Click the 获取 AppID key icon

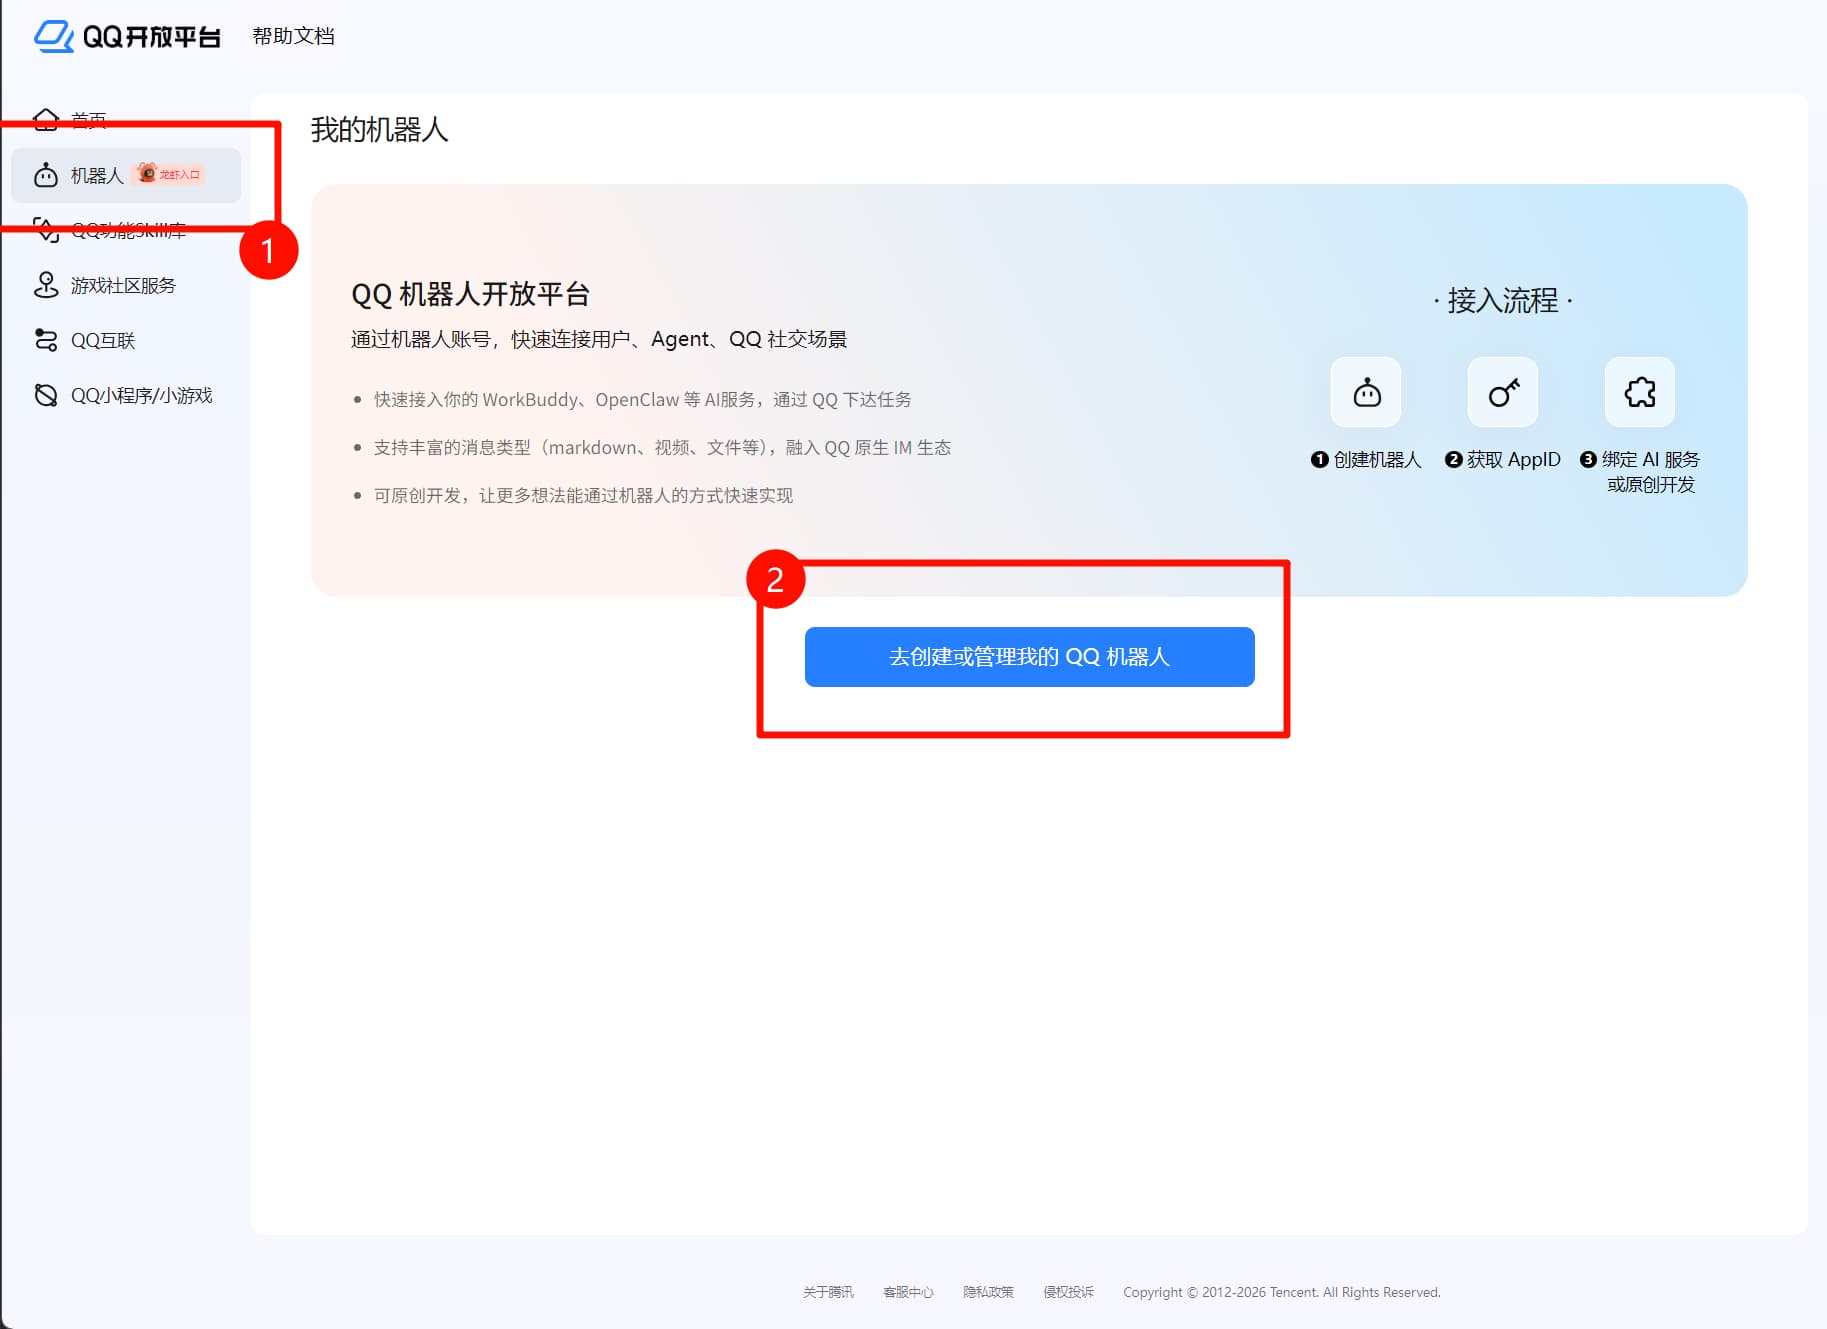click(1503, 392)
